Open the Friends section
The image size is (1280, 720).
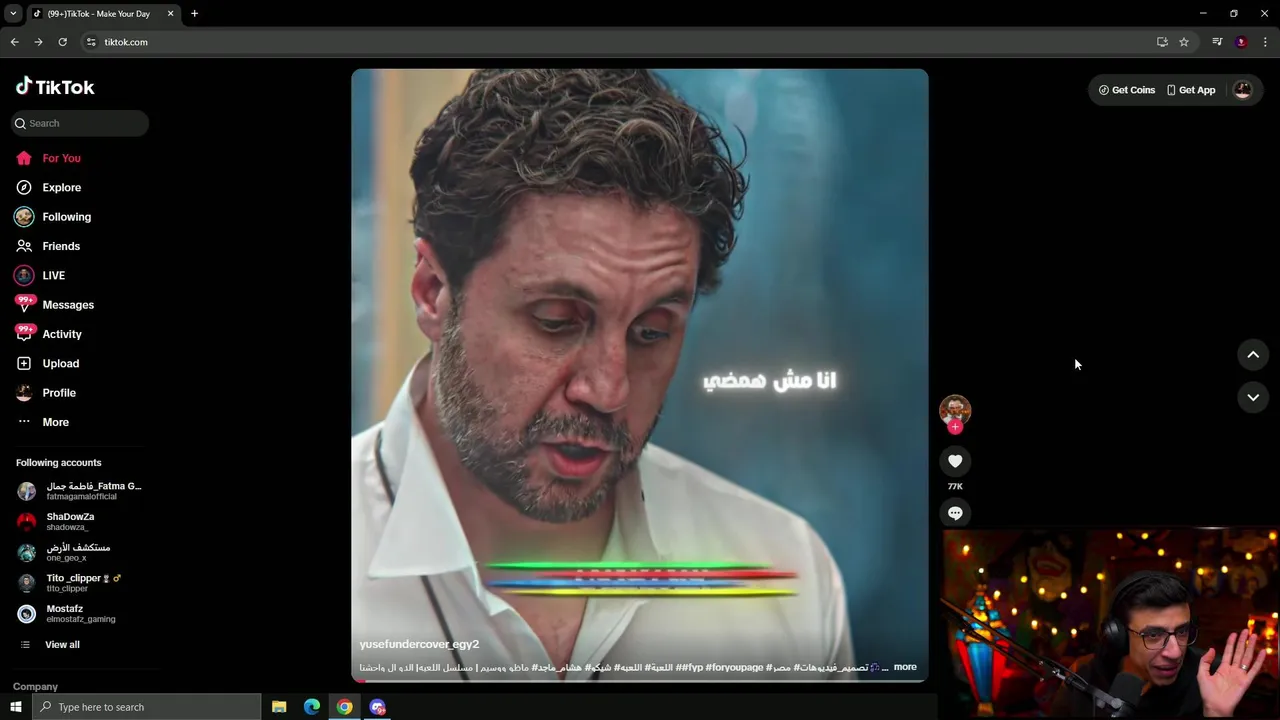pos(60,246)
